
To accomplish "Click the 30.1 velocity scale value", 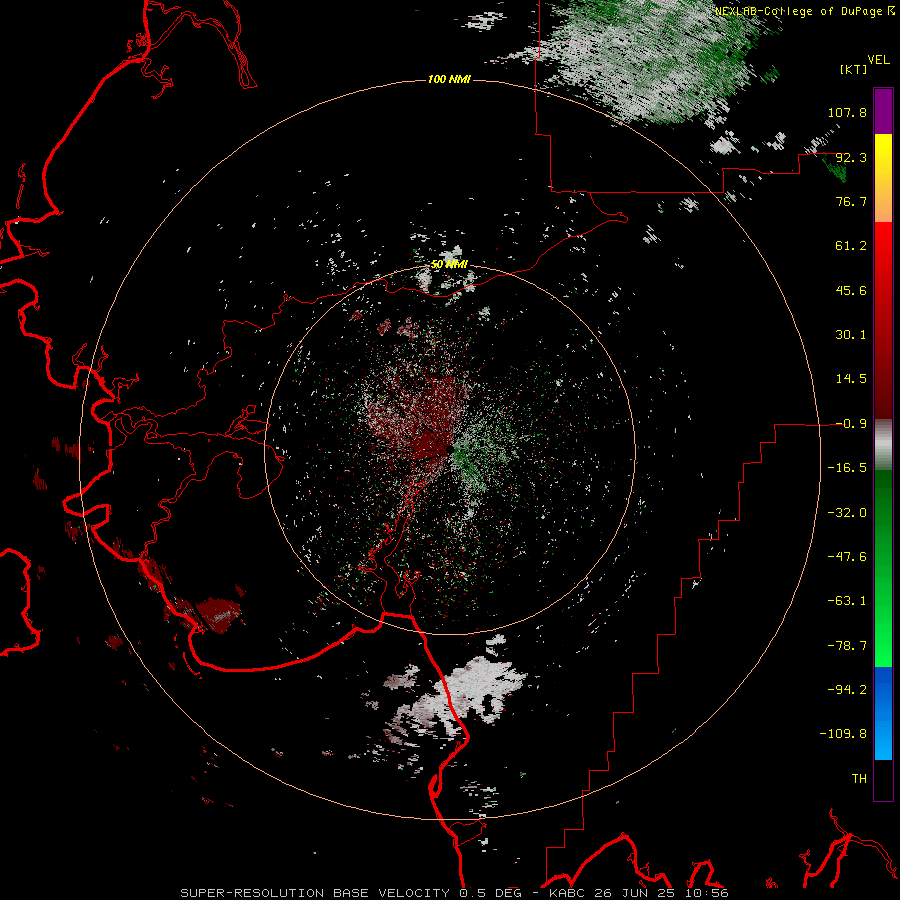I will (x=851, y=335).
